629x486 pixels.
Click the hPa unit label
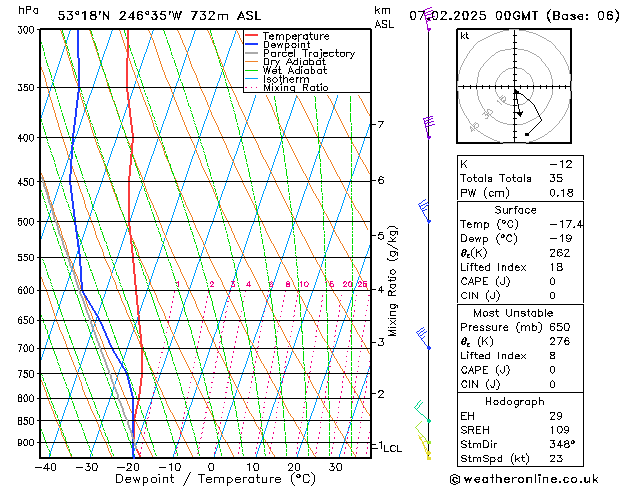point(28,10)
